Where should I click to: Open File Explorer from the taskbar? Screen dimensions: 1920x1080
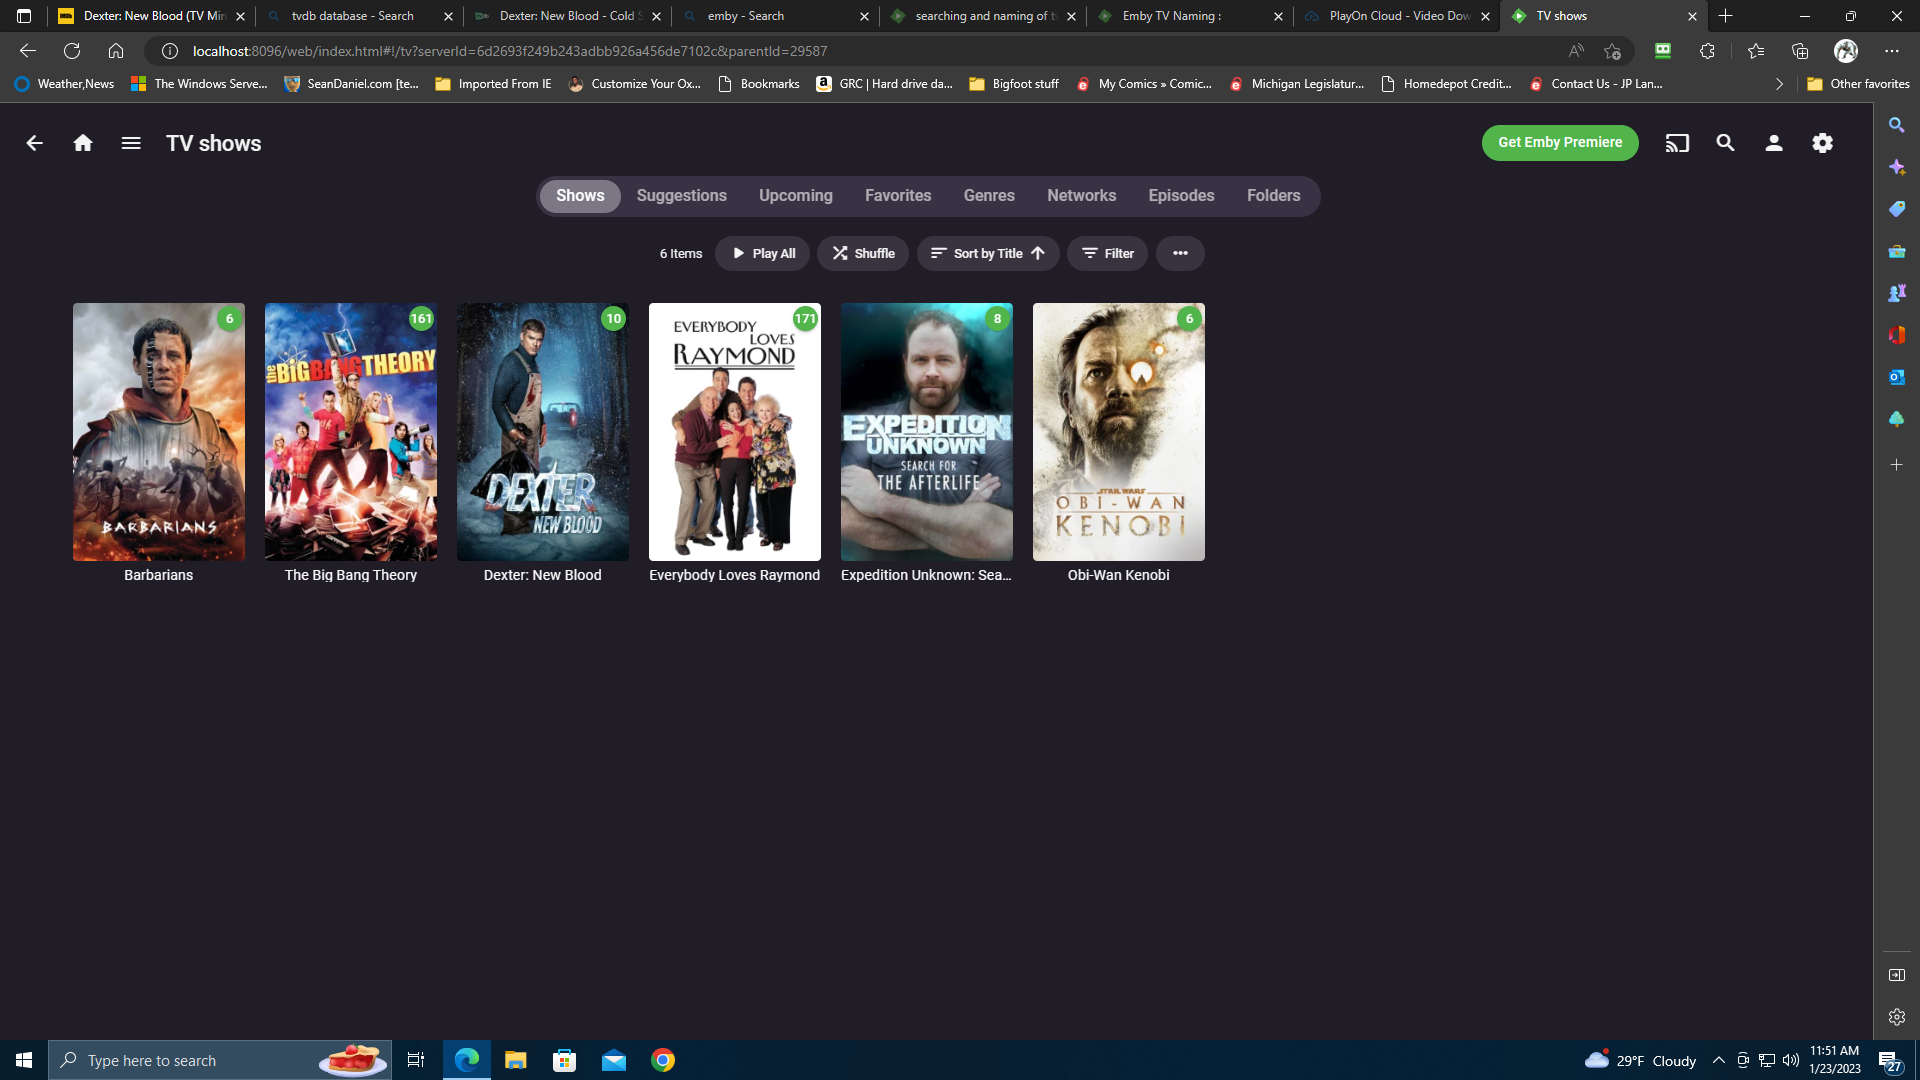515,1060
